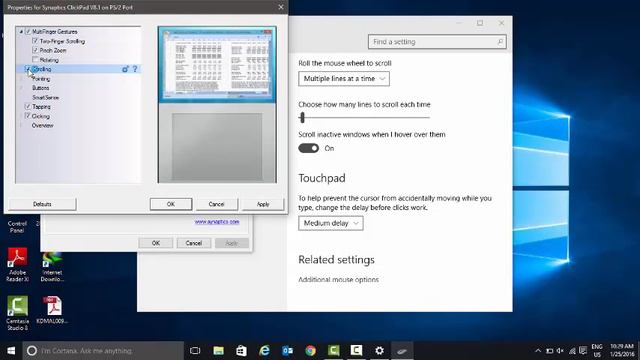Image resolution: width=640 pixels, height=360 pixels.
Task: Open the Multiple lines at a time dropdown
Action: tap(344, 79)
